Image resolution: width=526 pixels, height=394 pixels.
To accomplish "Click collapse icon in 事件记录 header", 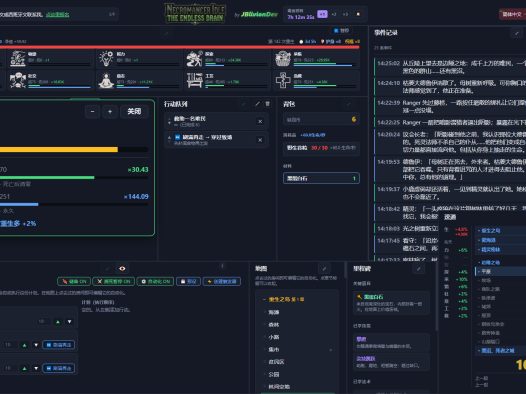I will (517, 33).
